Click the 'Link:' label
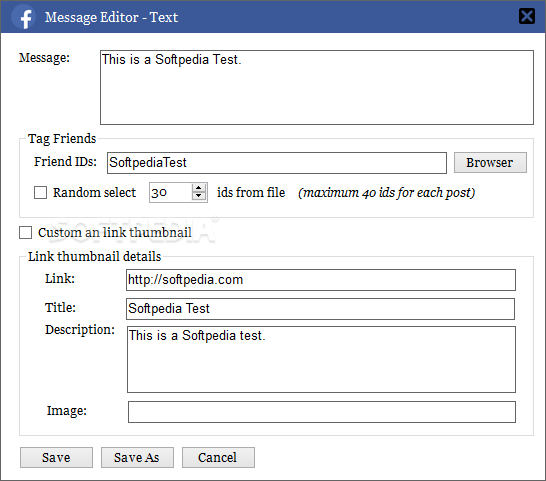Image resolution: width=546 pixels, height=481 pixels. (x=60, y=279)
